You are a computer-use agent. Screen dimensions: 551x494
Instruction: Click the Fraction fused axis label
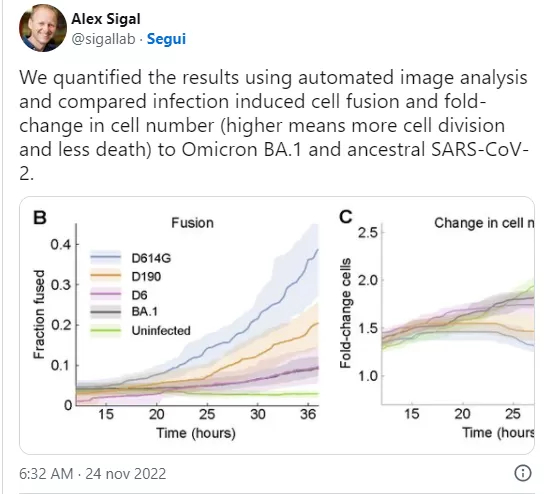(x=39, y=314)
